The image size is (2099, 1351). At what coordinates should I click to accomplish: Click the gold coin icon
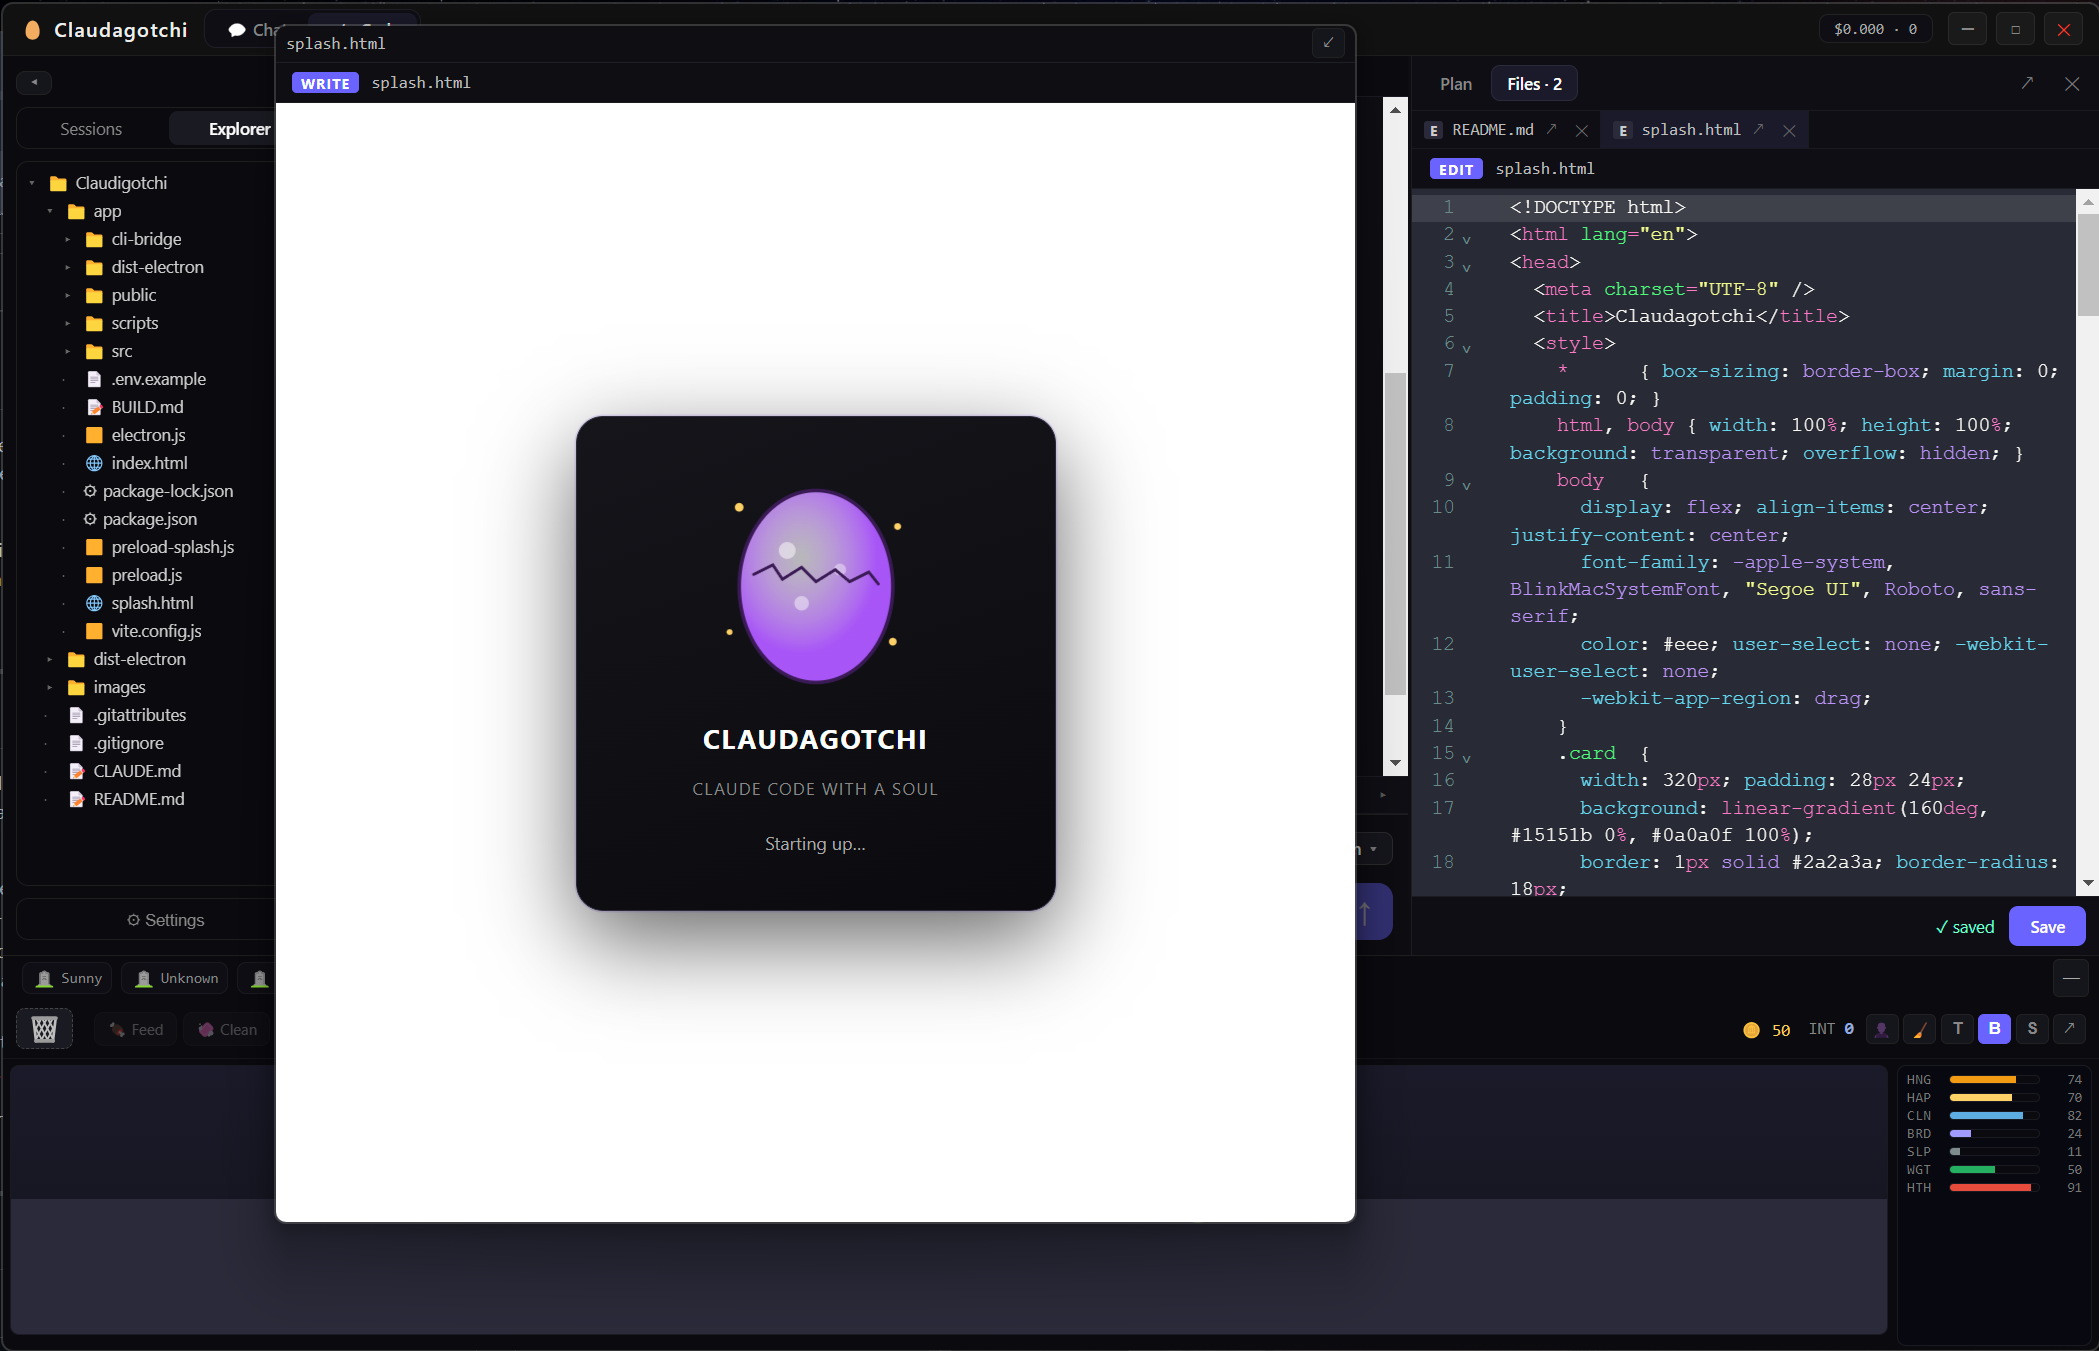click(x=1751, y=1030)
